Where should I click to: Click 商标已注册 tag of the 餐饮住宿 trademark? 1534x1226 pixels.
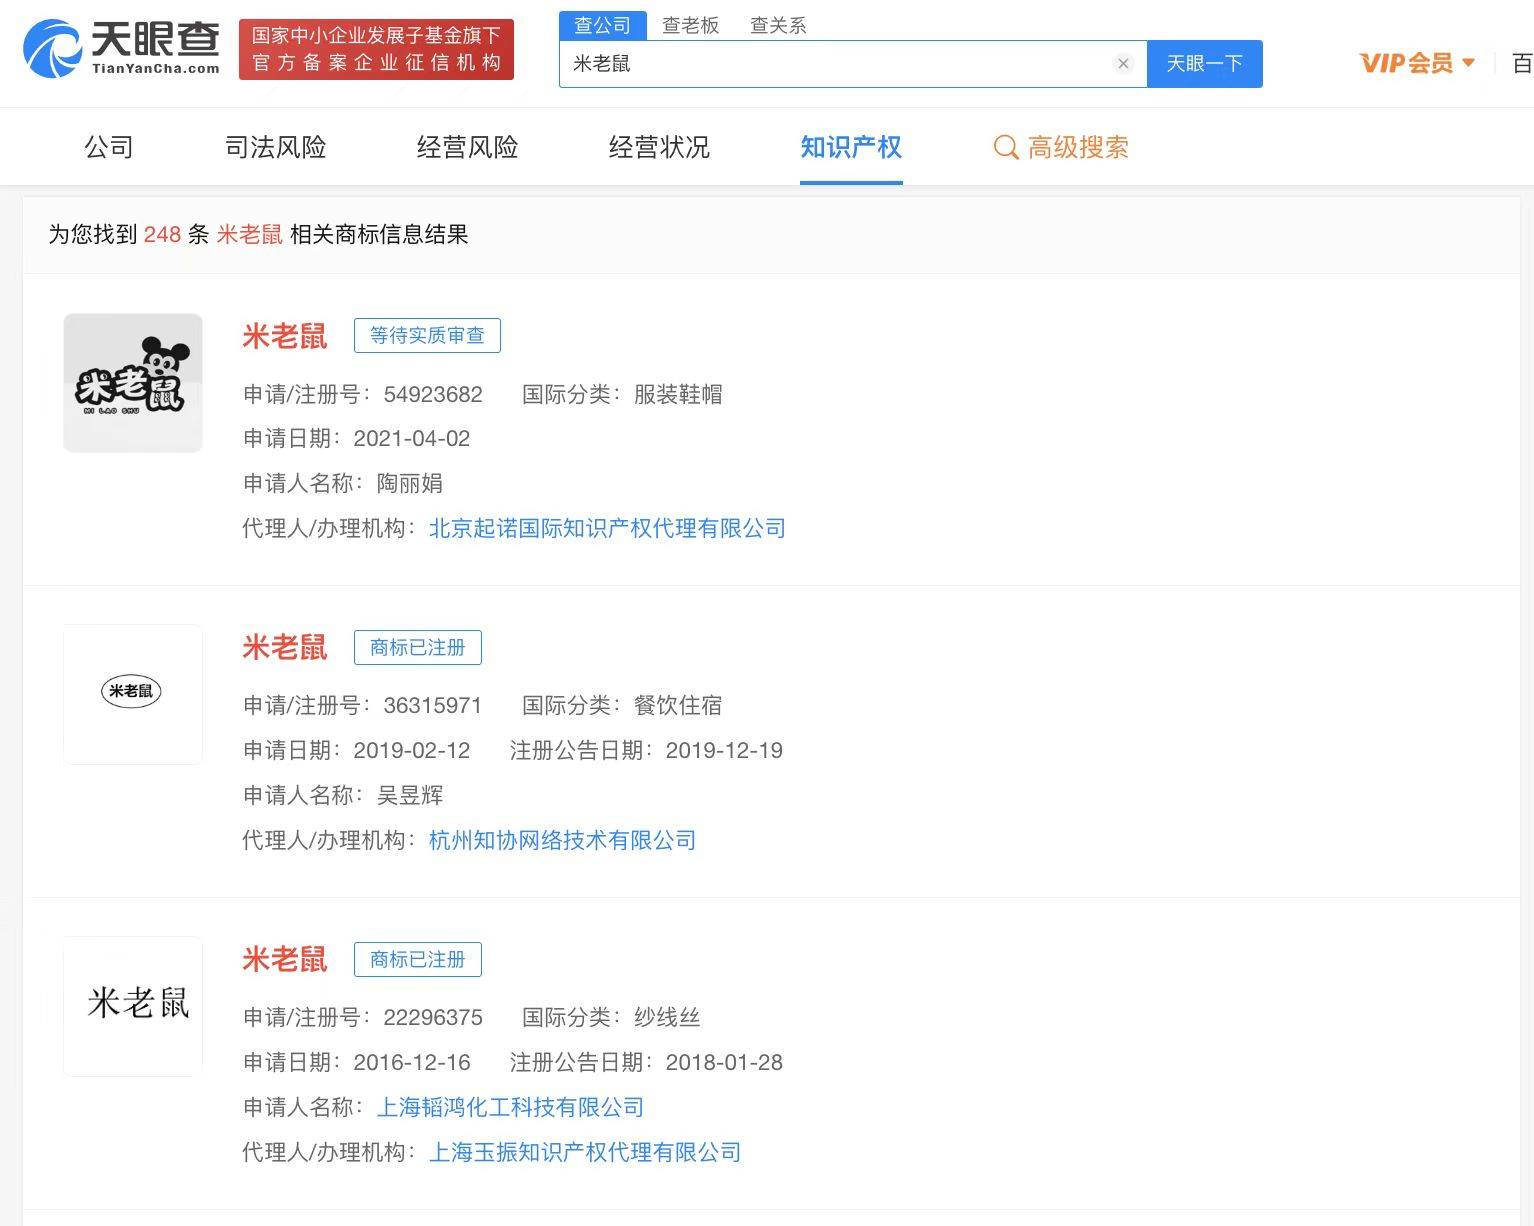tap(418, 648)
